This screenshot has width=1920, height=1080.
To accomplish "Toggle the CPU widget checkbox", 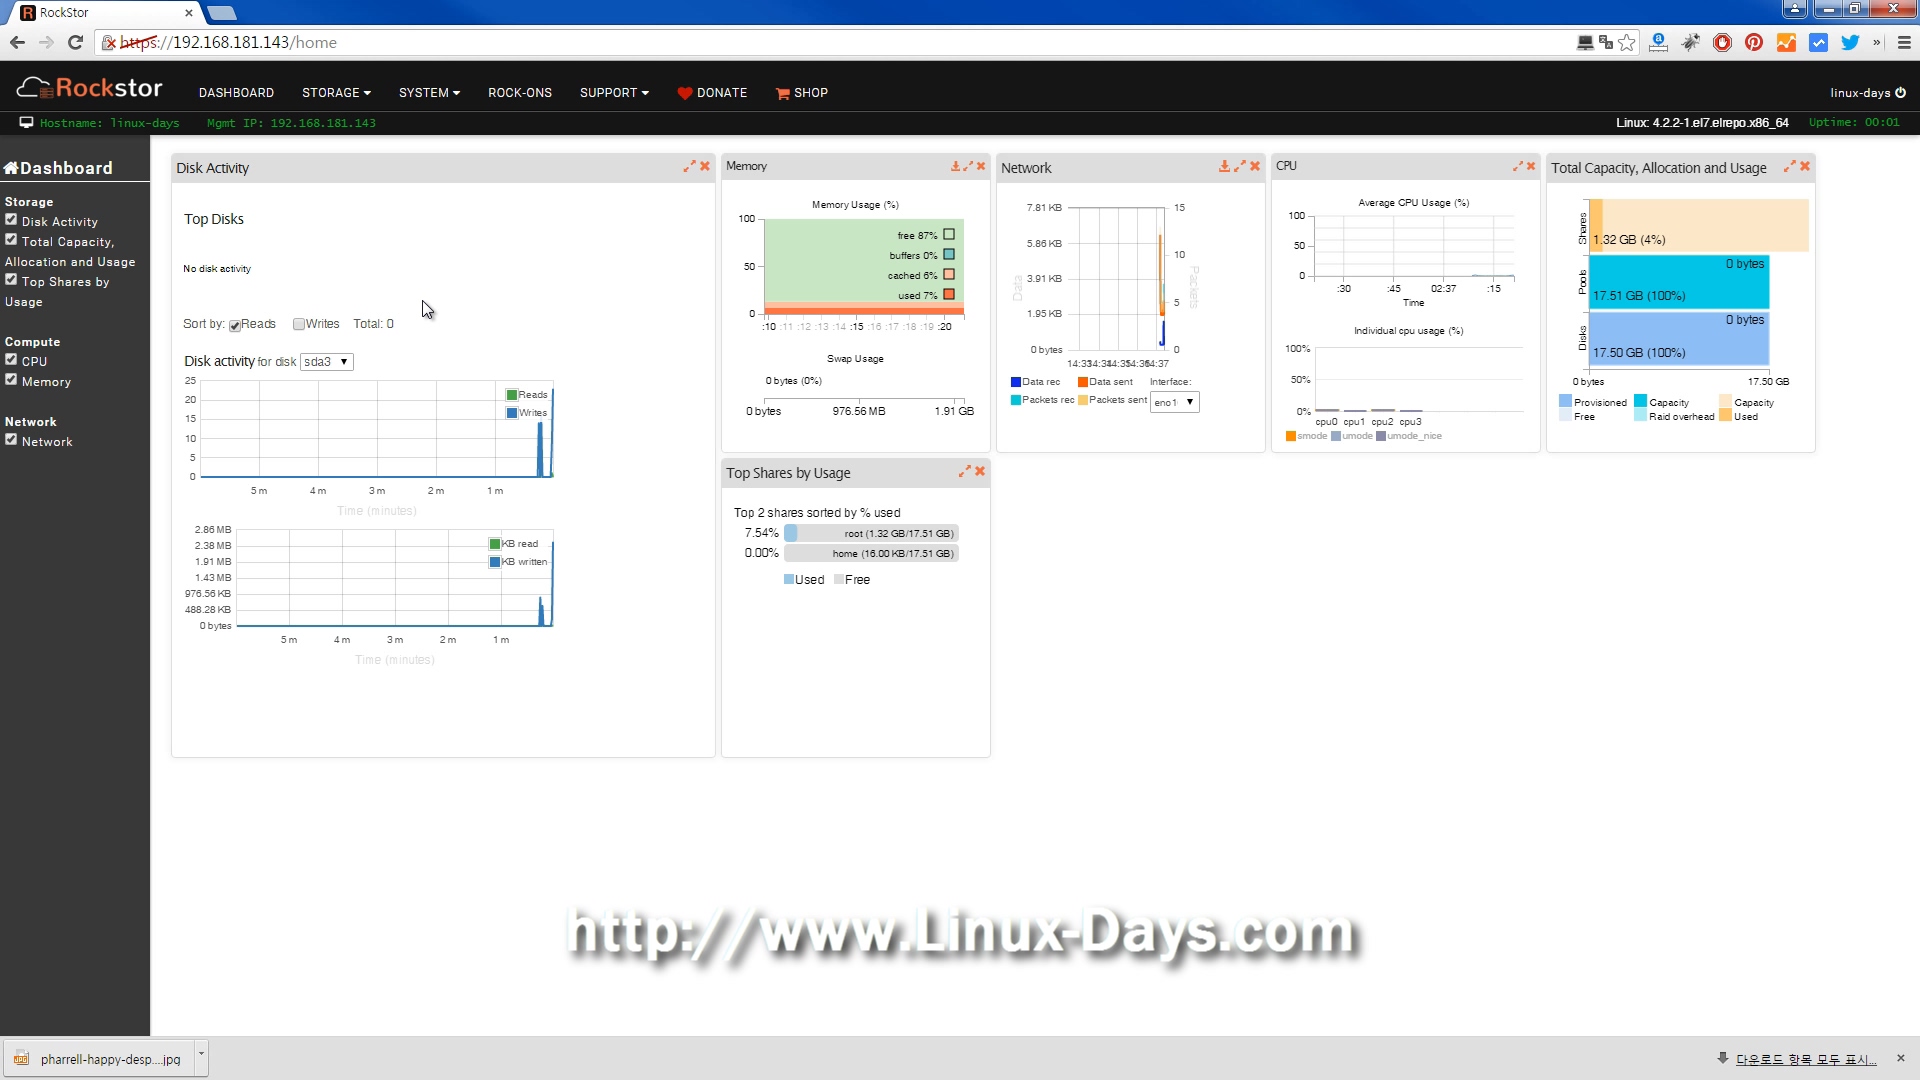I will pyautogui.click(x=11, y=359).
